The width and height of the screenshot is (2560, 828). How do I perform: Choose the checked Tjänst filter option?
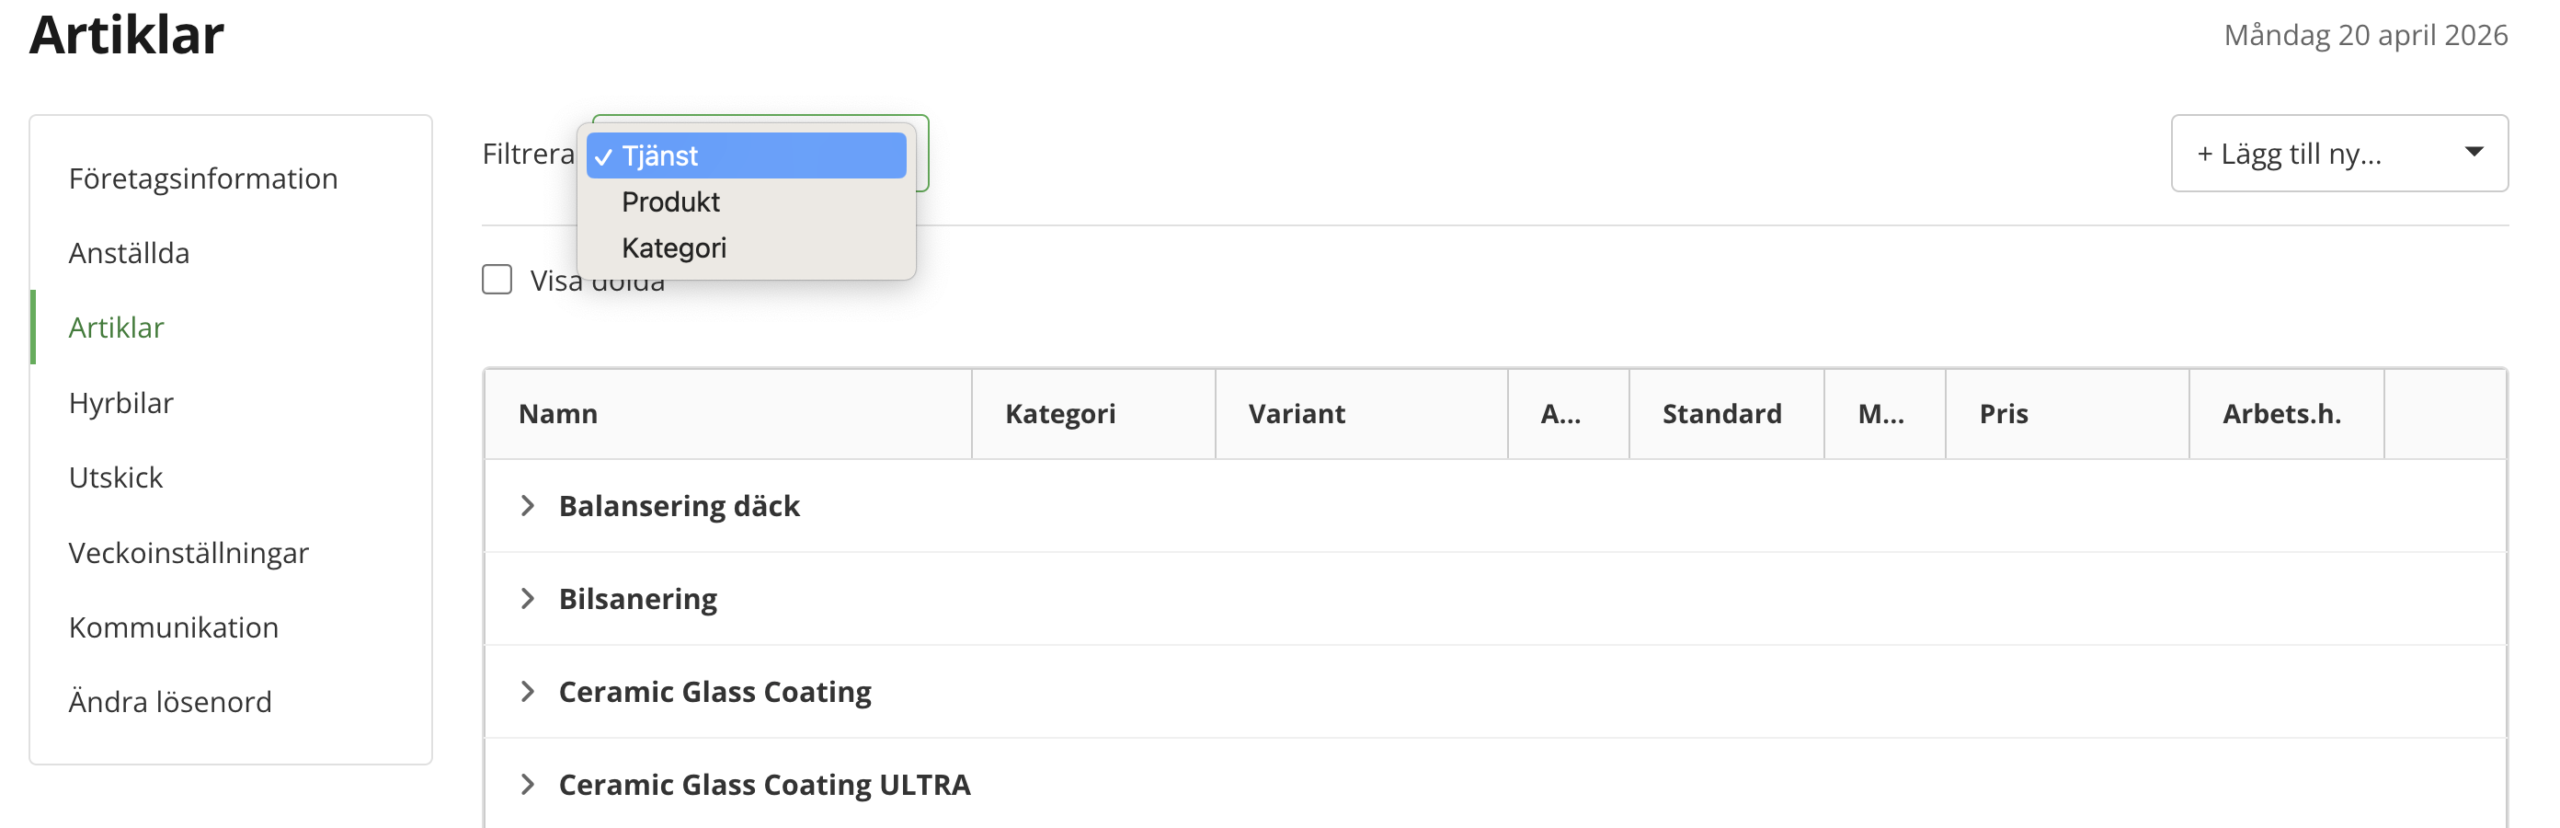click(x=745, y=156)
